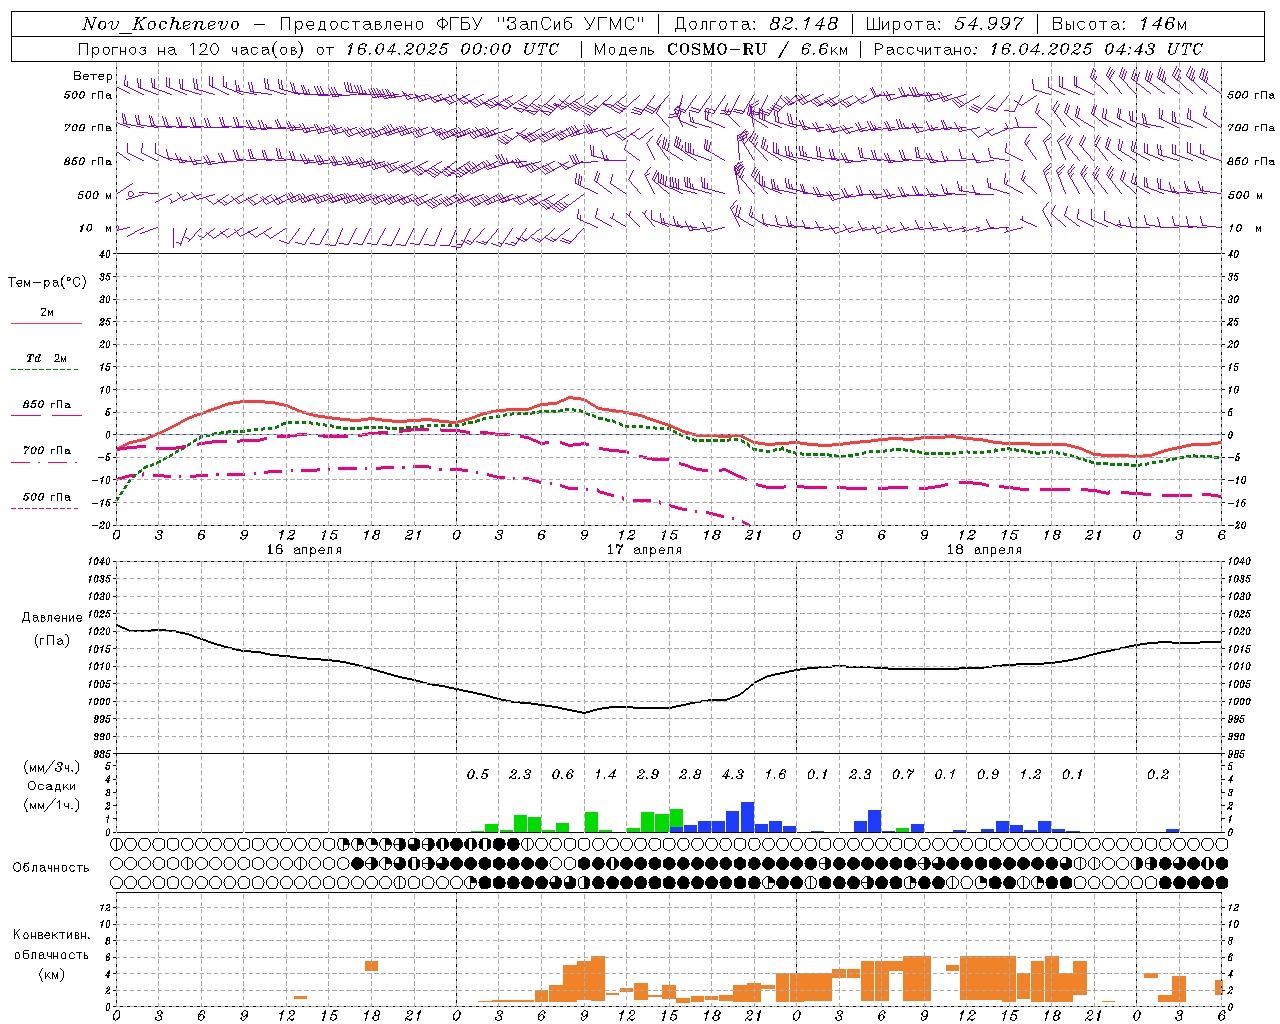1280x1024 pixels.
Task: Click the 1.6 three-hour precipitation value
Action: click(x=775, y=775)
